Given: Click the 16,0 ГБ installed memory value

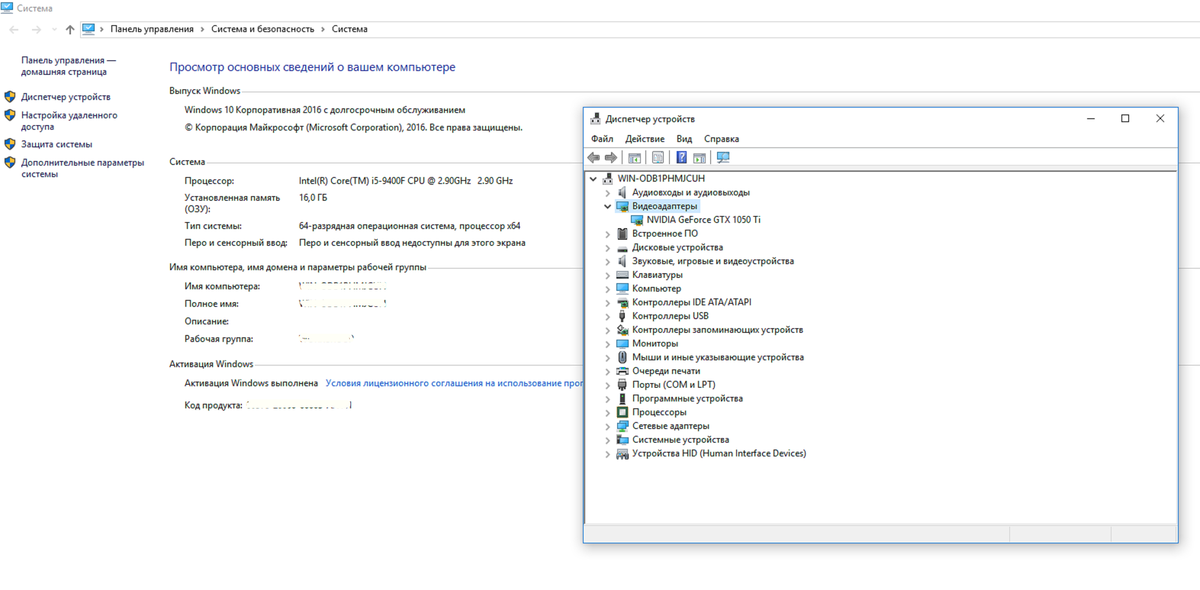Looking at the screenshot, I should [313, 198].
